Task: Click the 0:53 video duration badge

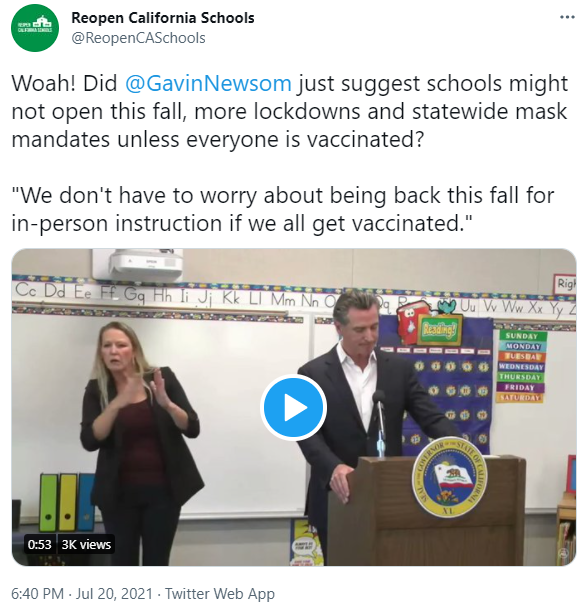Action: point(40,544)
